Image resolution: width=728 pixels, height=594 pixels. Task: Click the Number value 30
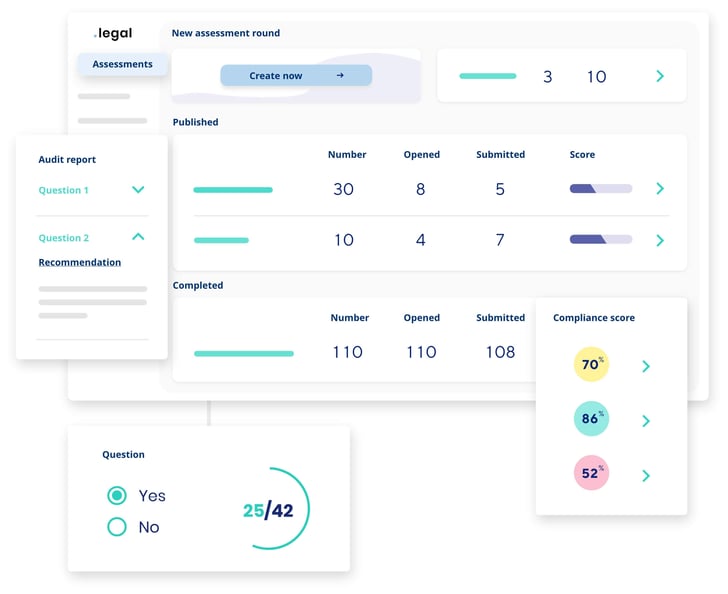point(344,189)
